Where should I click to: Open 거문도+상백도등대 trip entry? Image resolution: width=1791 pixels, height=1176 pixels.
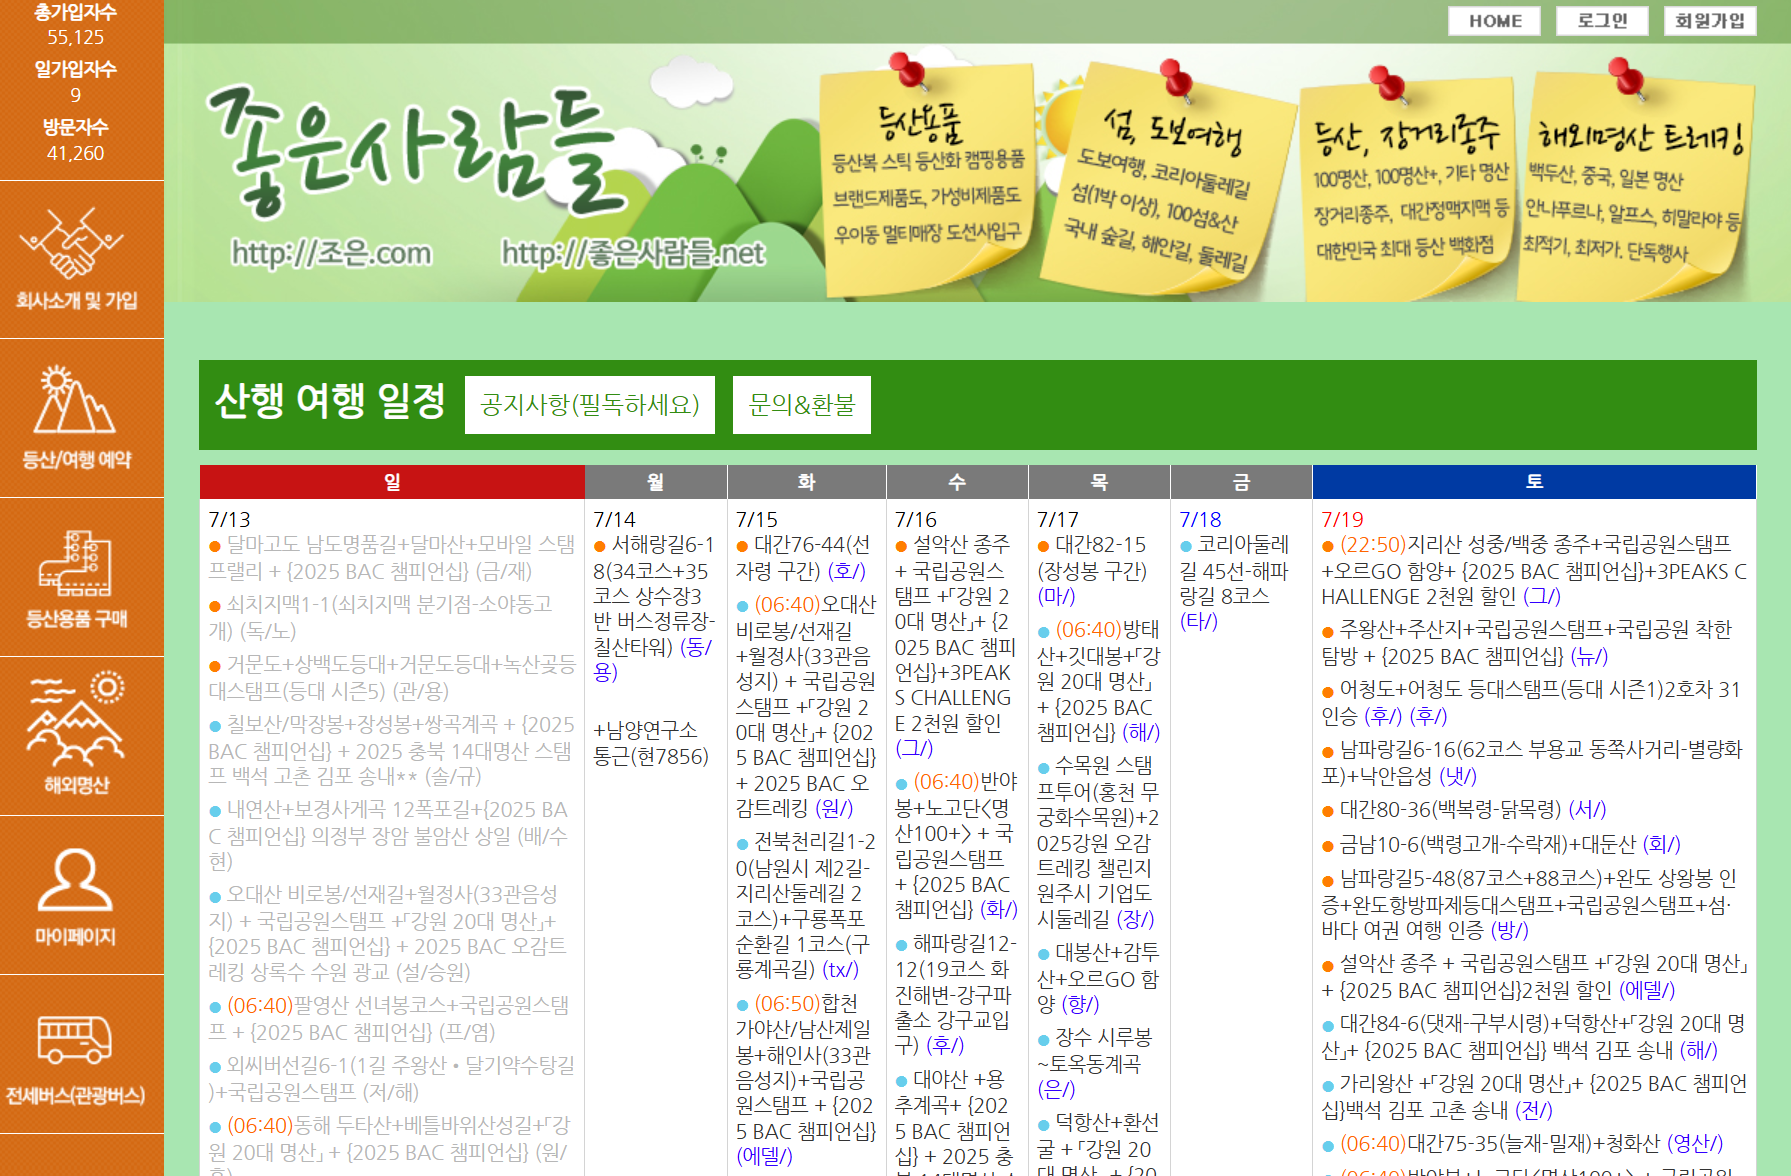coord(392,678)
